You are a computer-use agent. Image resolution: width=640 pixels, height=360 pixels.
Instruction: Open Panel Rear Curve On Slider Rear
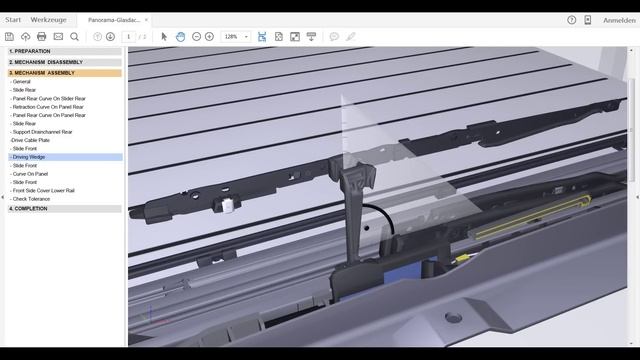click(49, 98)
